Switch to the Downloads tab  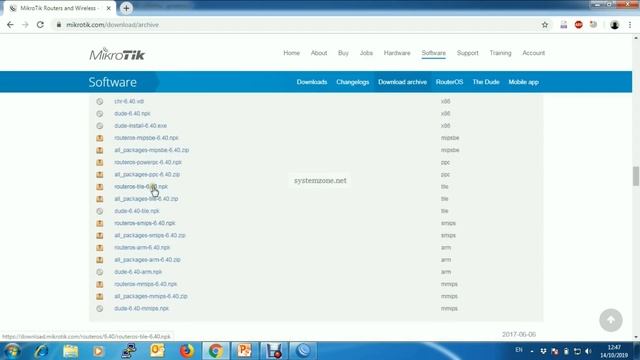[x=312, y=82]
